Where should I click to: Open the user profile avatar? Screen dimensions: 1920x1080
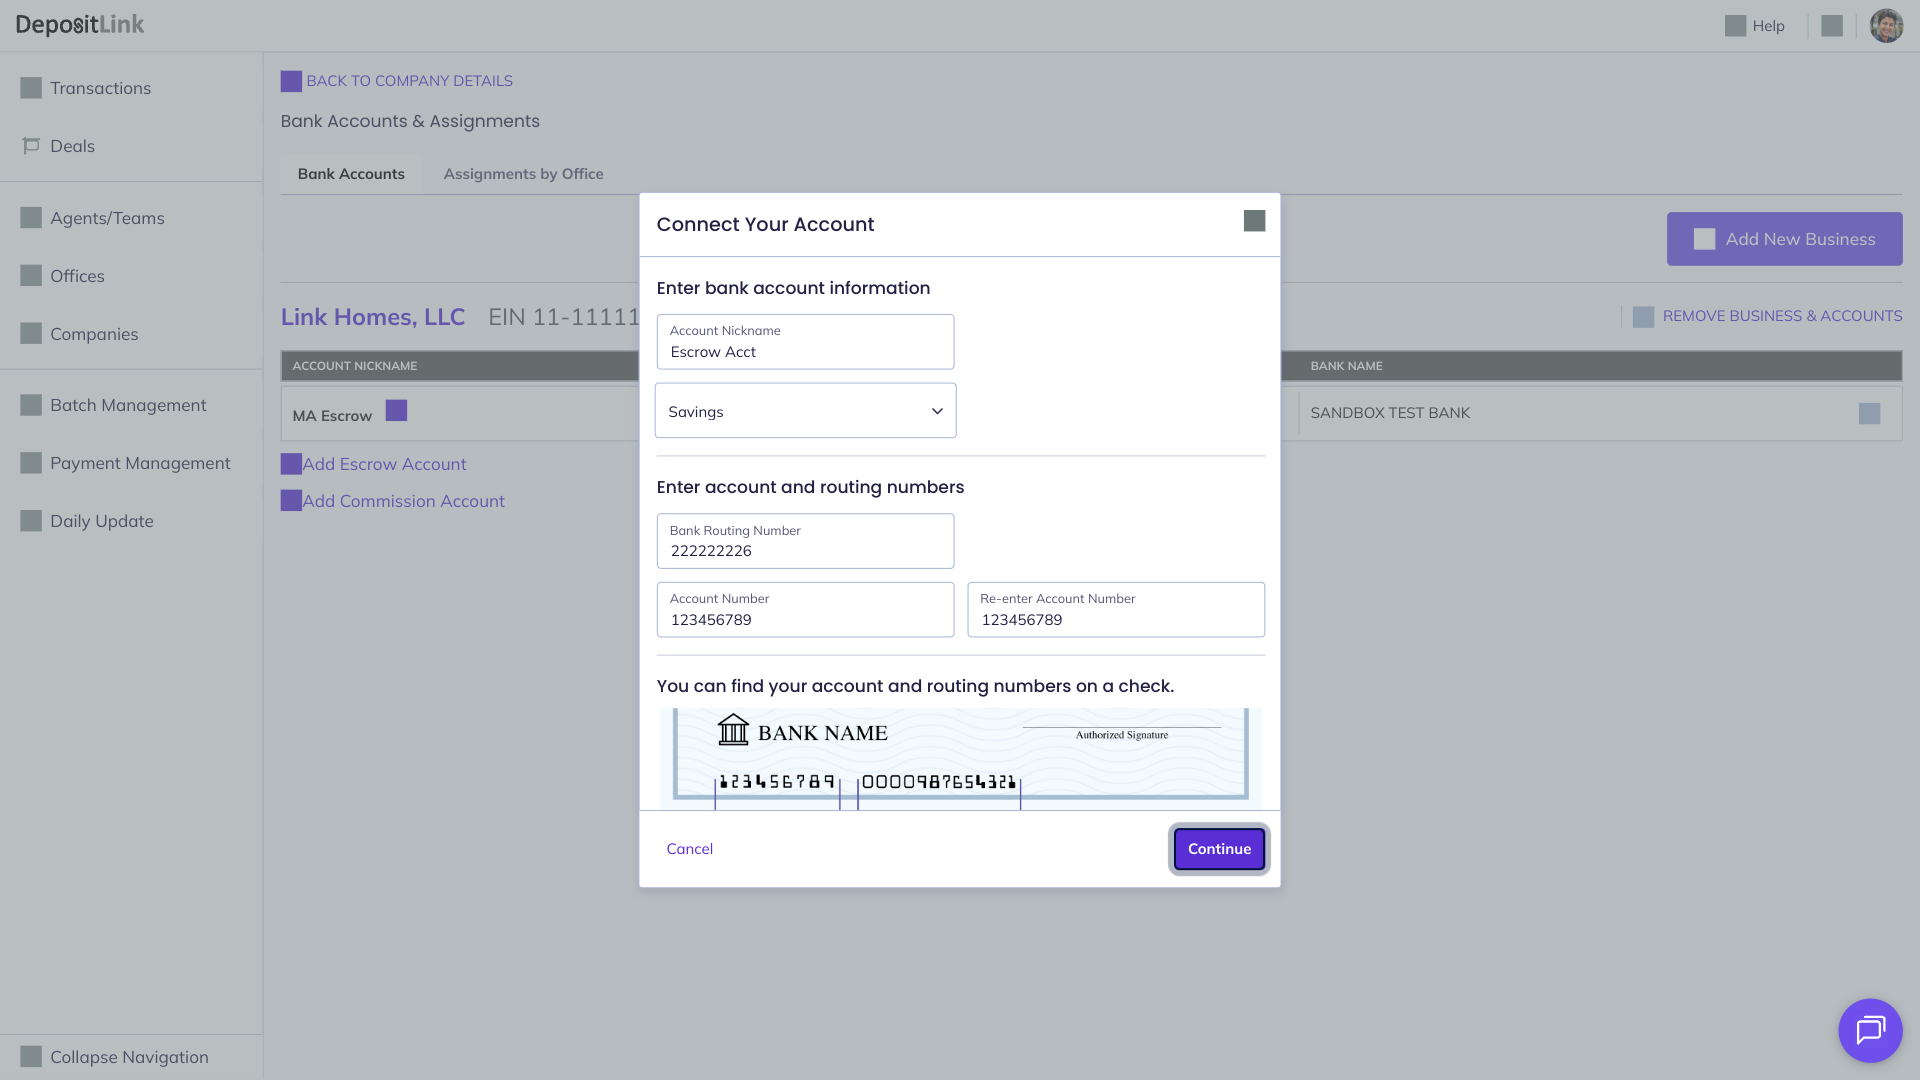tap(1886, 26)
